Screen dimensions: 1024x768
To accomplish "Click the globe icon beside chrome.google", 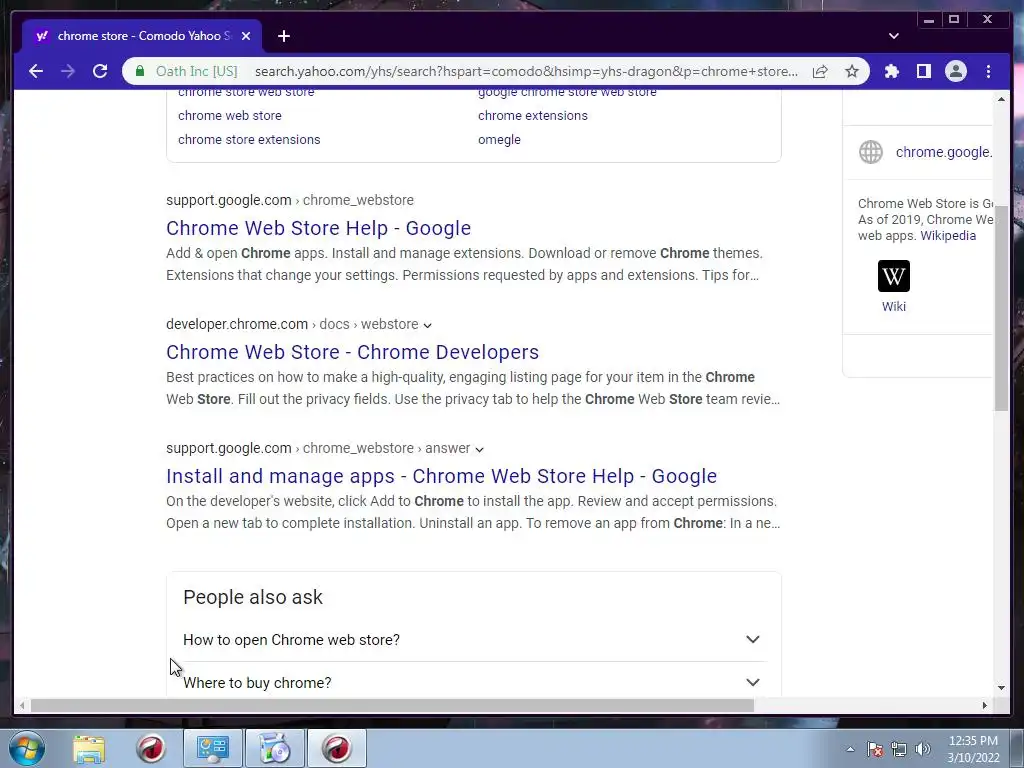I will (871, 152).
